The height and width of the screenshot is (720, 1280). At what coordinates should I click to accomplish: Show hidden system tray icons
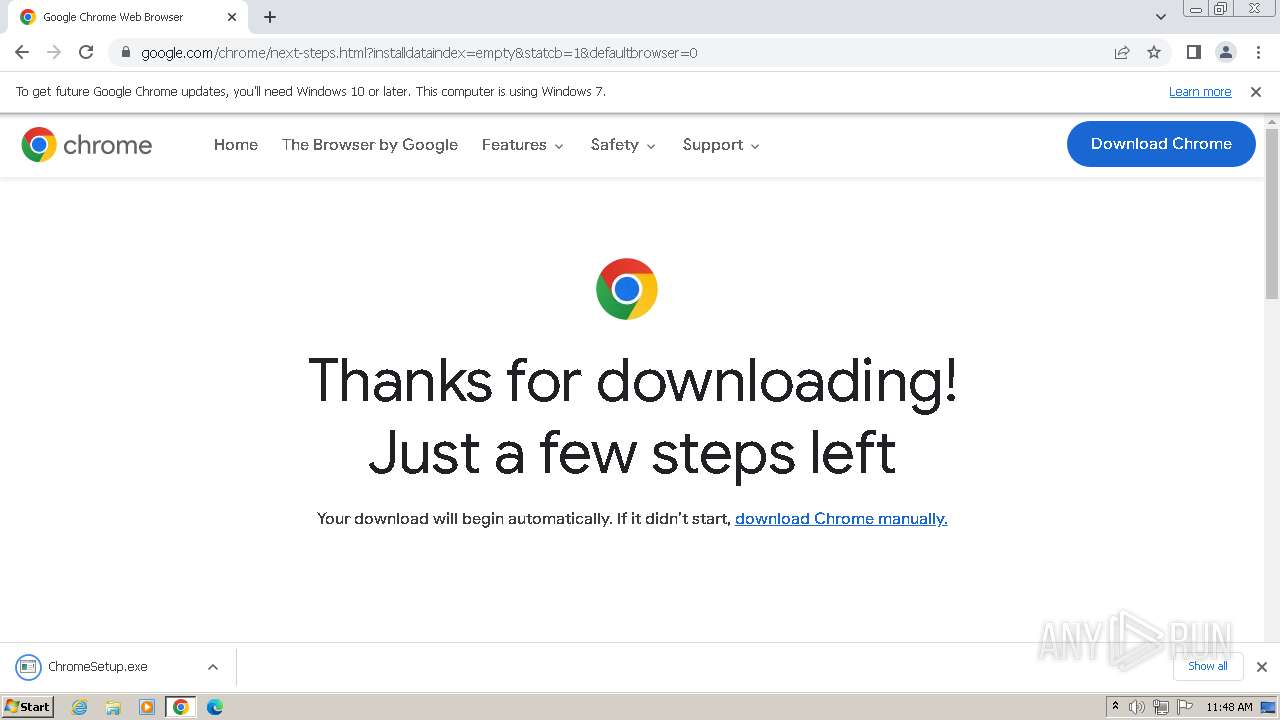pos(1115,707)
